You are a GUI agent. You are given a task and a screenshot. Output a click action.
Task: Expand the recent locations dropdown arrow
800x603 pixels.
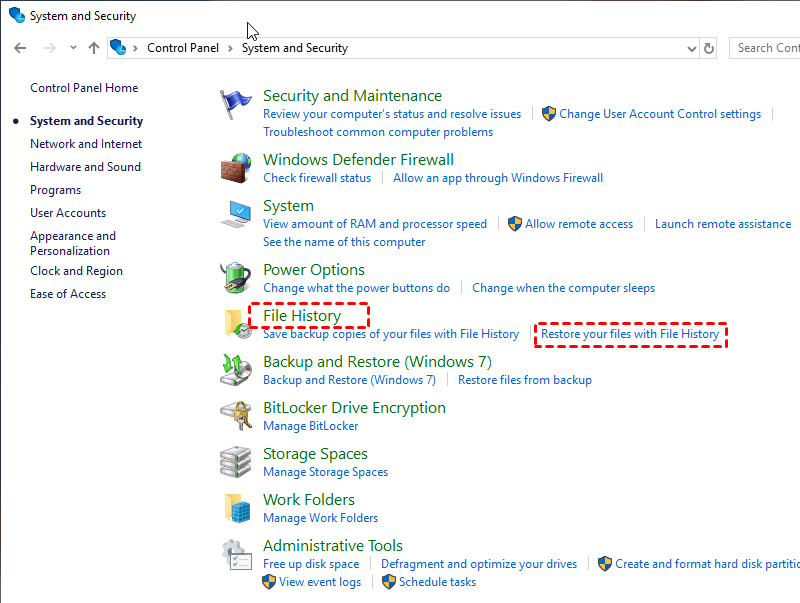[73, 48]
